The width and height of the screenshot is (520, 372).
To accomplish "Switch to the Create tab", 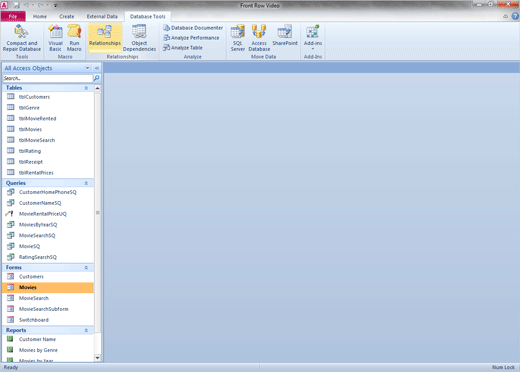I will click(x=67, y=16).
